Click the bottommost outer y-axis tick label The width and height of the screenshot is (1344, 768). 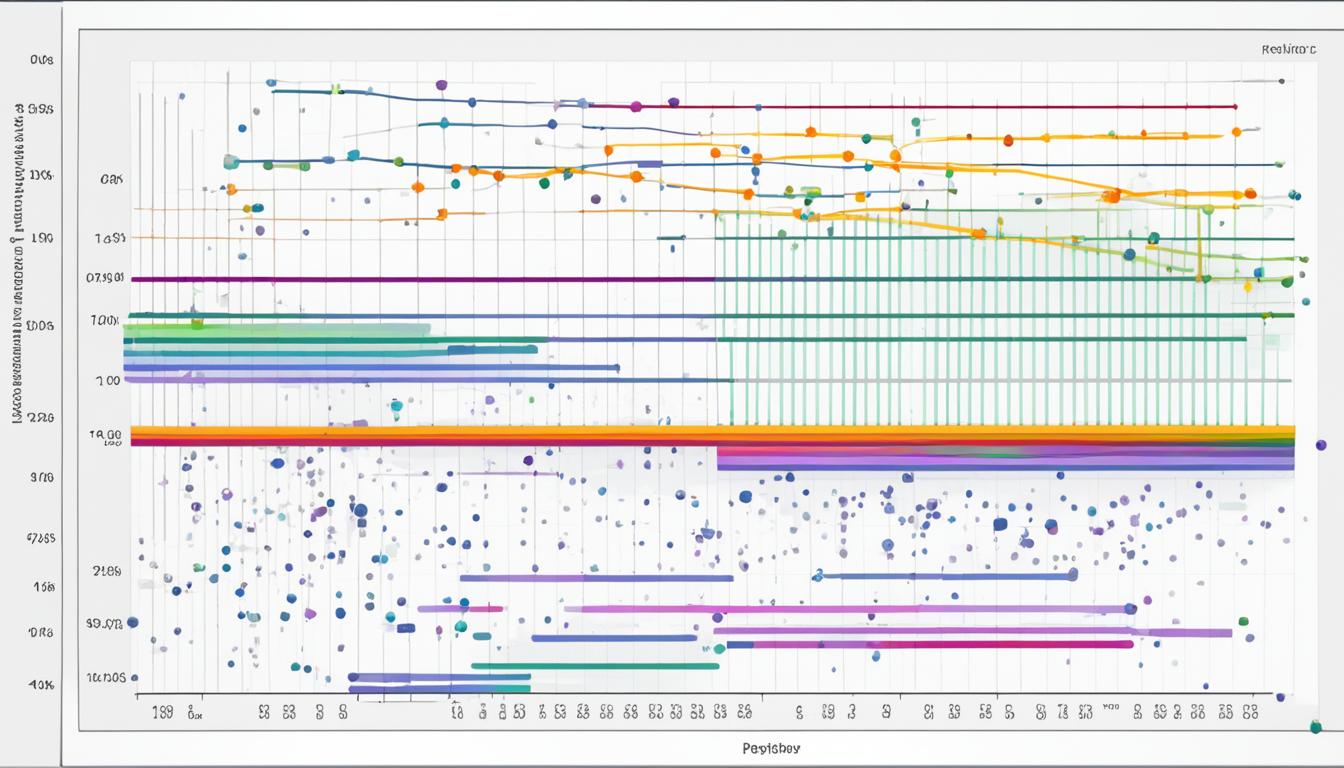[x=41, y=686]
